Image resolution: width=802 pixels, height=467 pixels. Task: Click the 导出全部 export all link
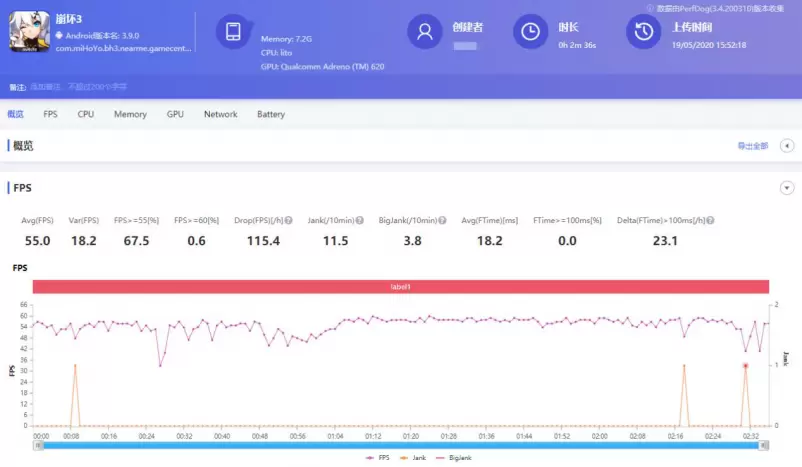coord(752,146)
